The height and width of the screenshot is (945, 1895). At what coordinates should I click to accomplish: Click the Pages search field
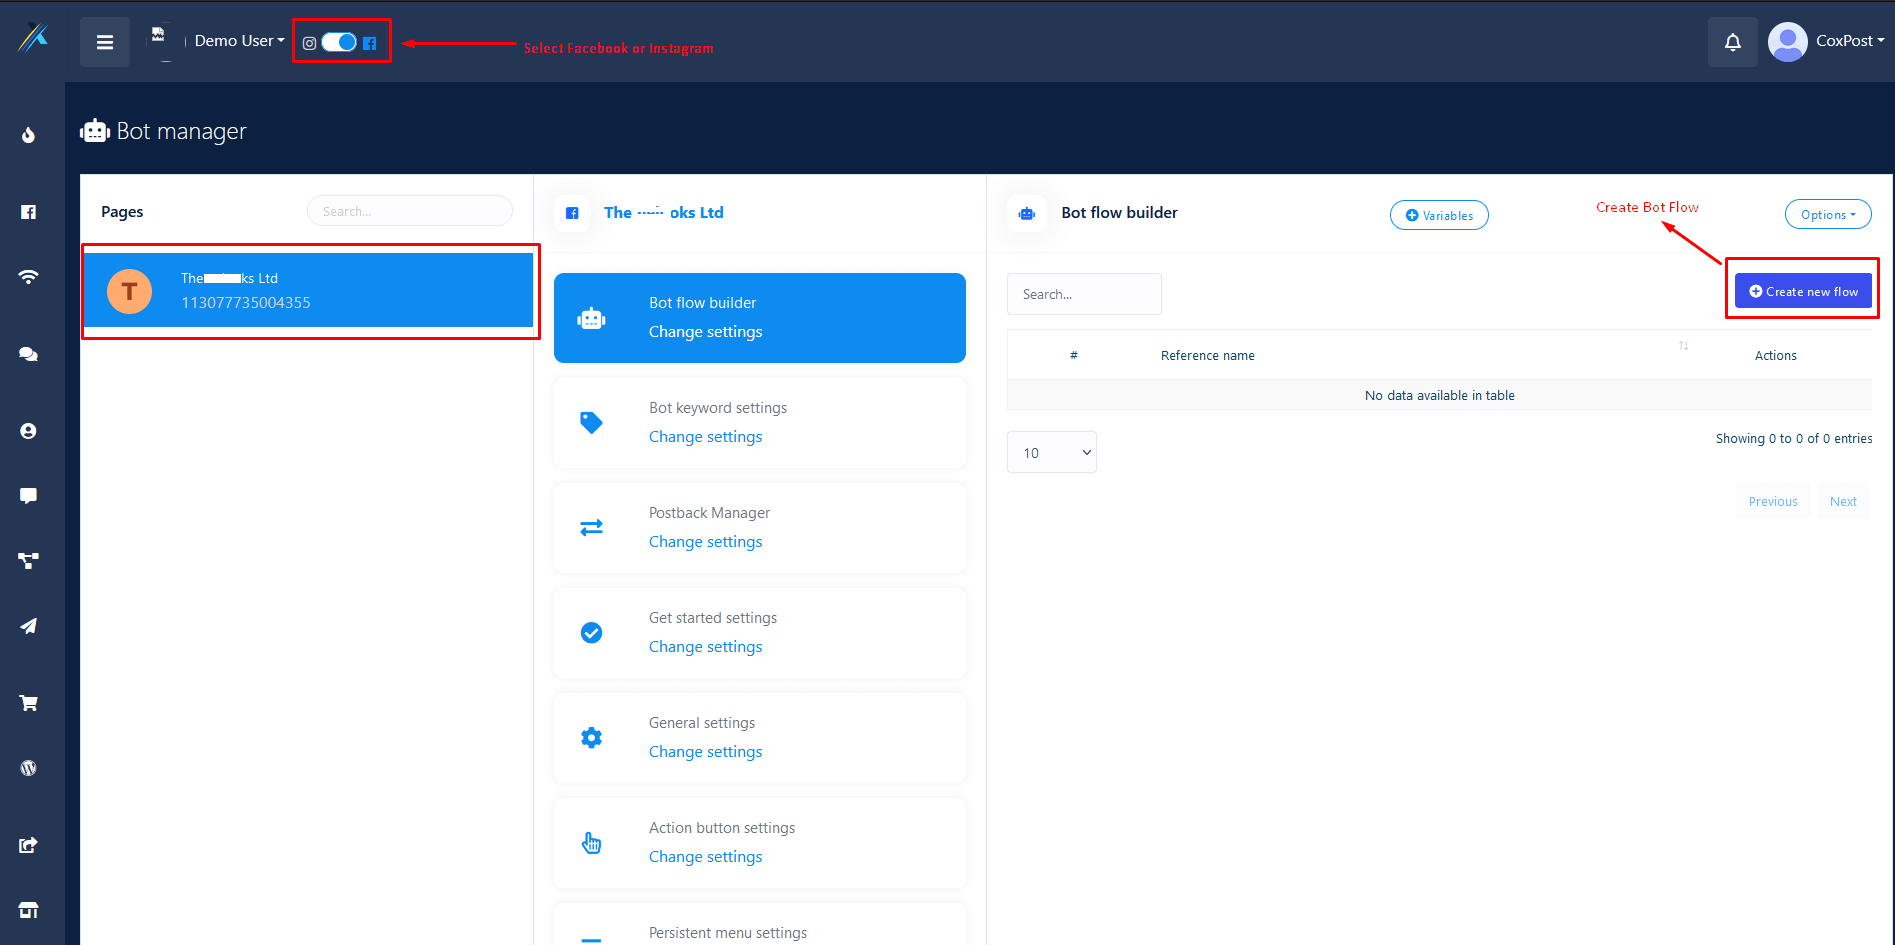click(x=409, y=211)
